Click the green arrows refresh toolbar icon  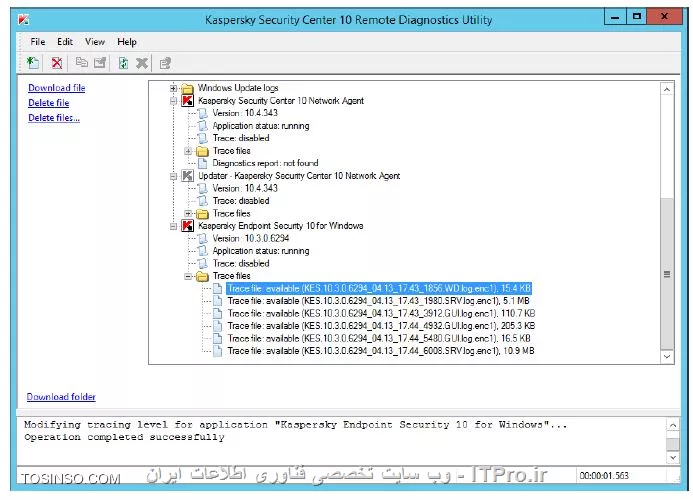tap(123, 63)
